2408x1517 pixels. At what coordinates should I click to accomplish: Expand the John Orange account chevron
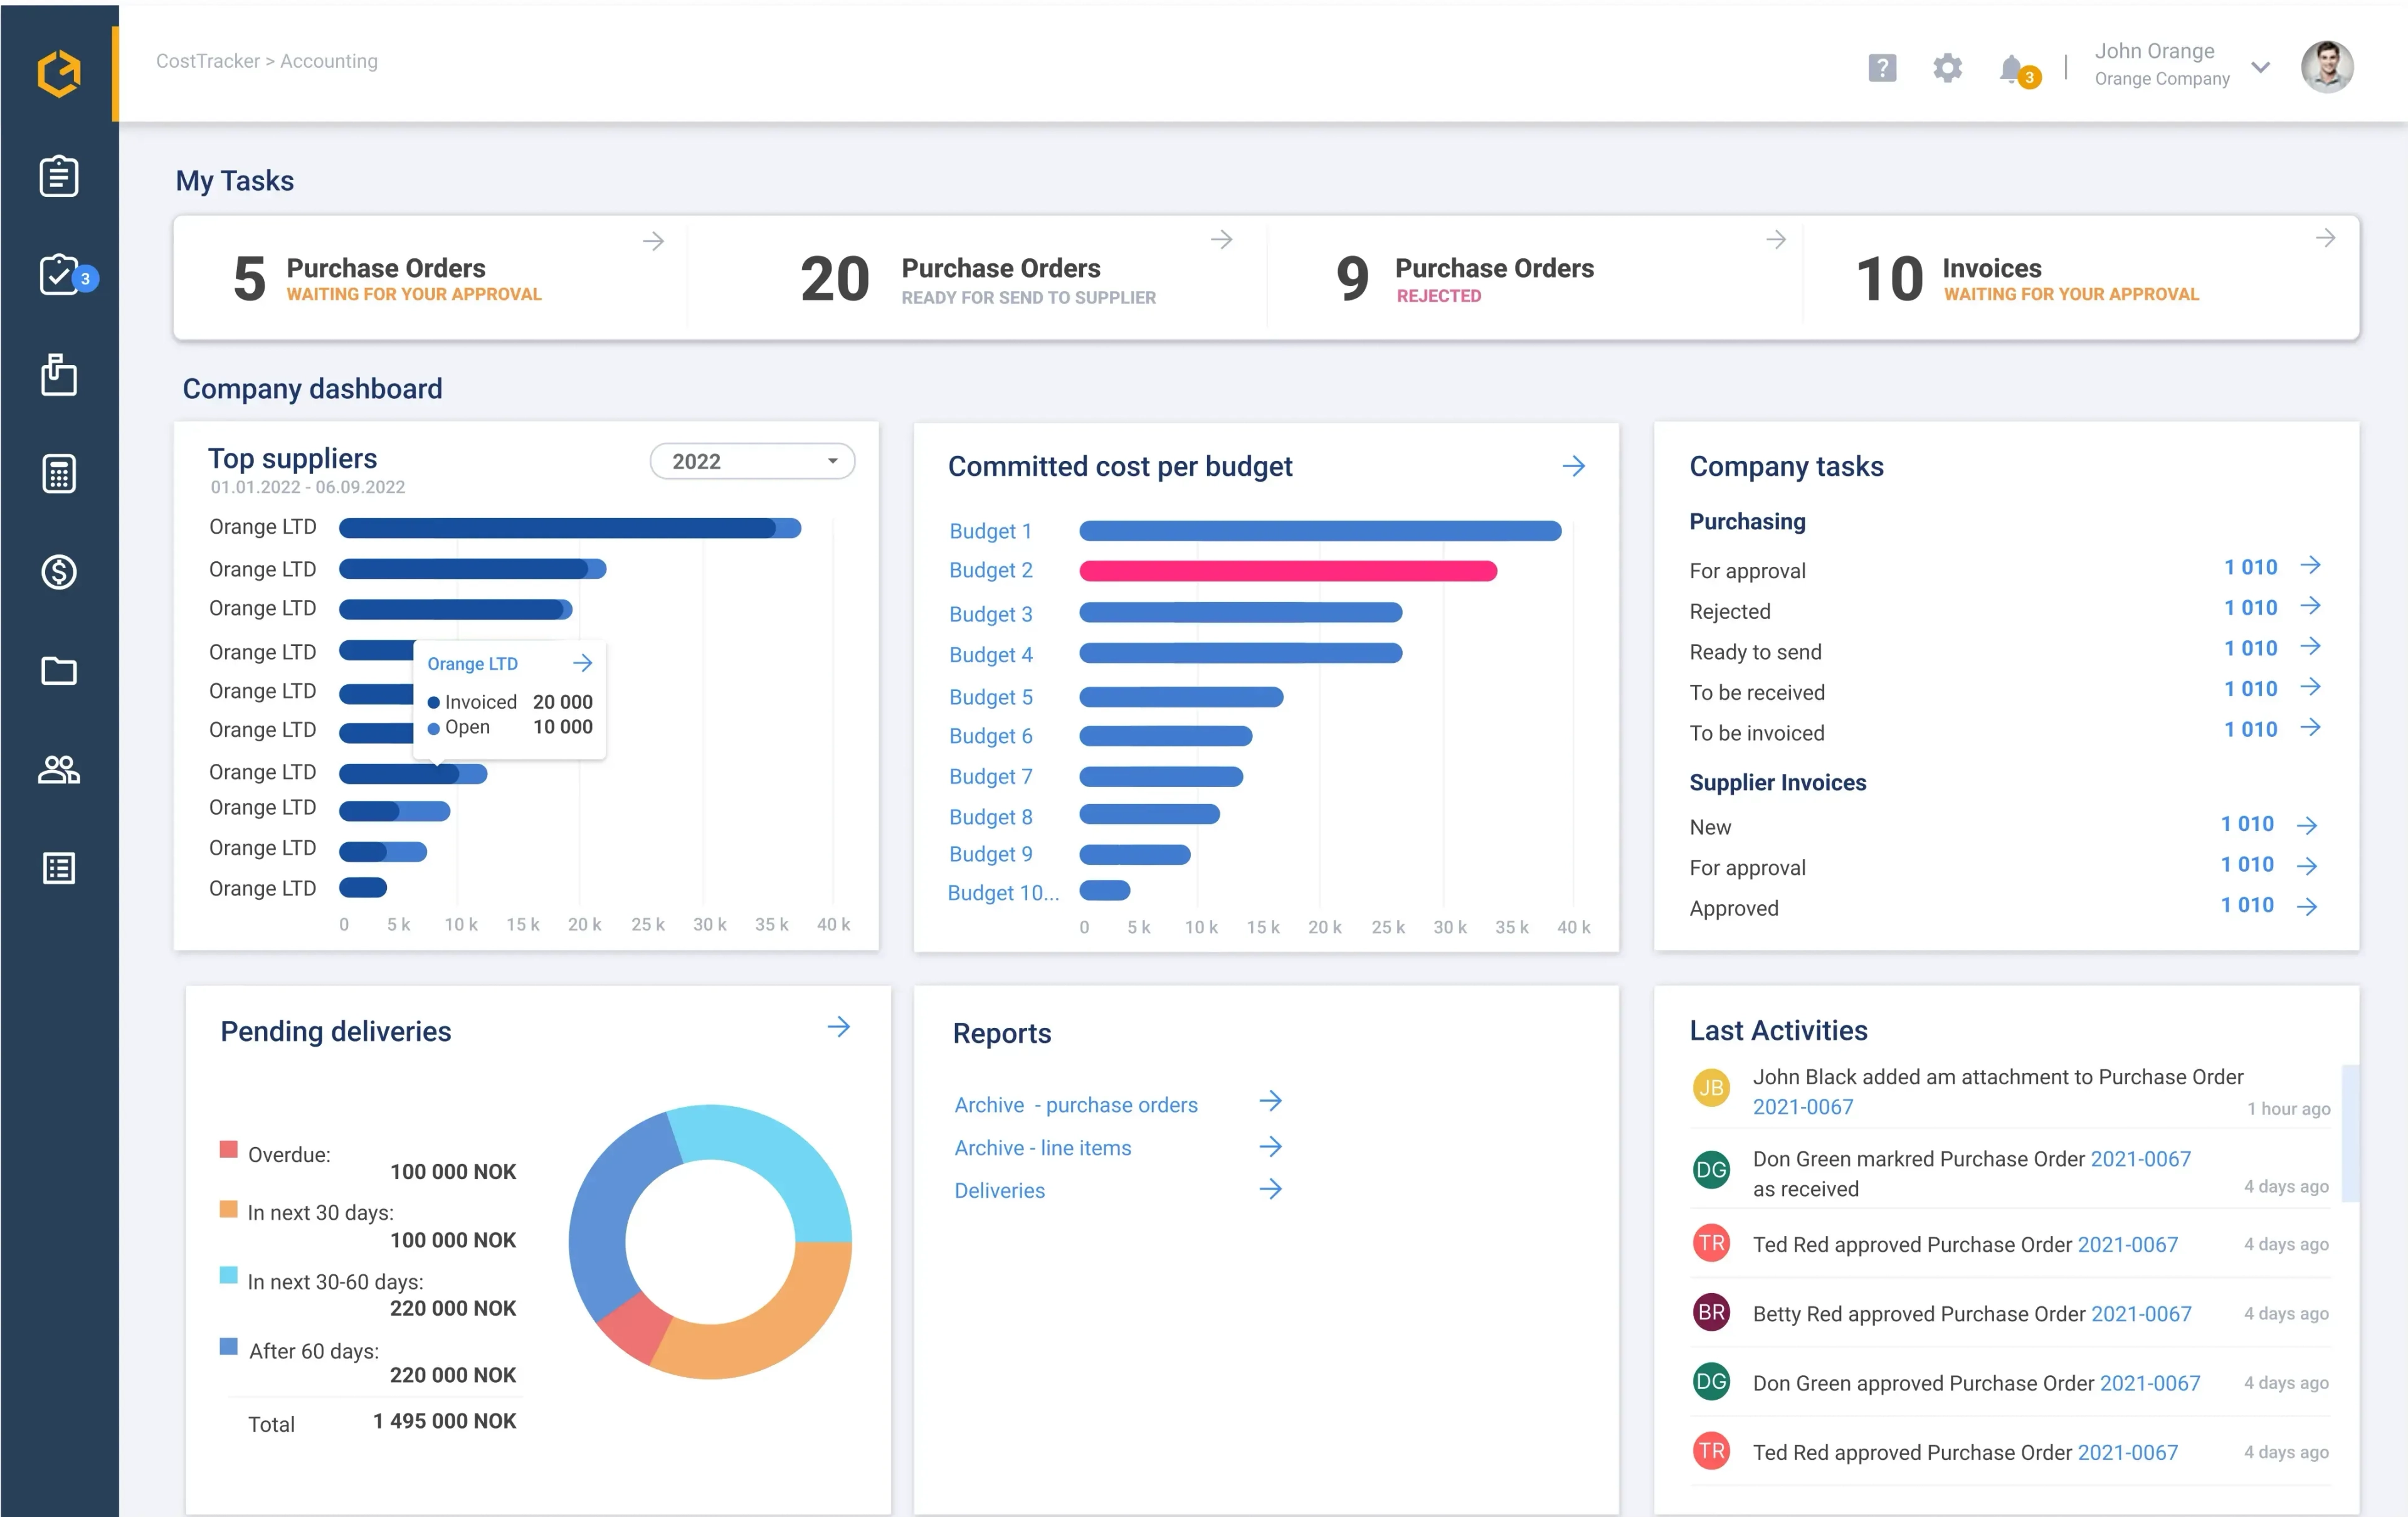coord(2260,68)
